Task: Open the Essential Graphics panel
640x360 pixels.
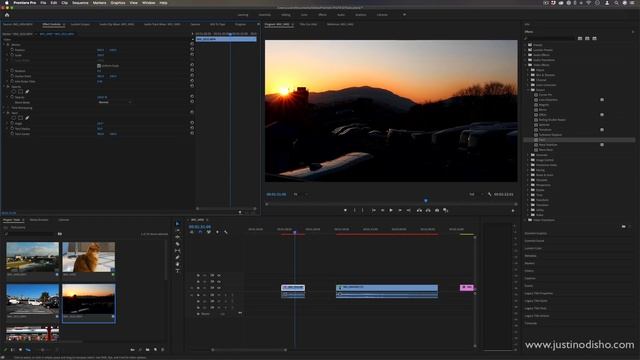Action: click(536, 233)
